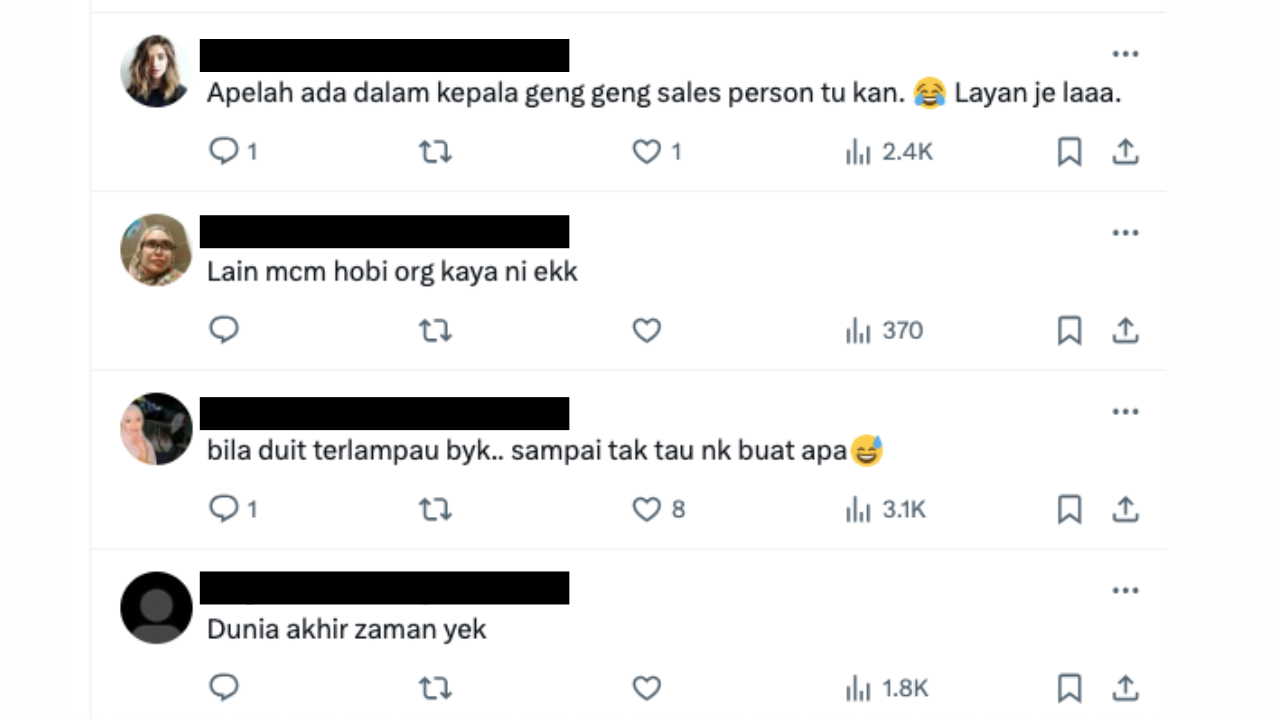
Task: Open profile photo on sales person tweet
Action: [x=156, y=71]
